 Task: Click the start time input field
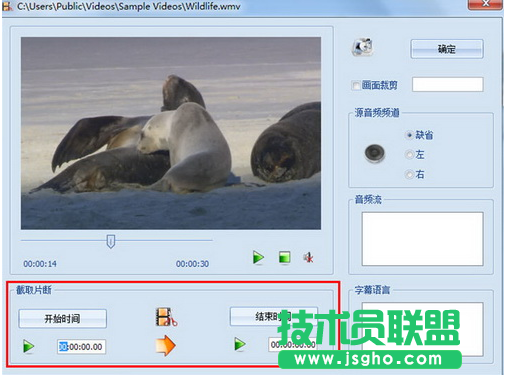click(81, 347)
